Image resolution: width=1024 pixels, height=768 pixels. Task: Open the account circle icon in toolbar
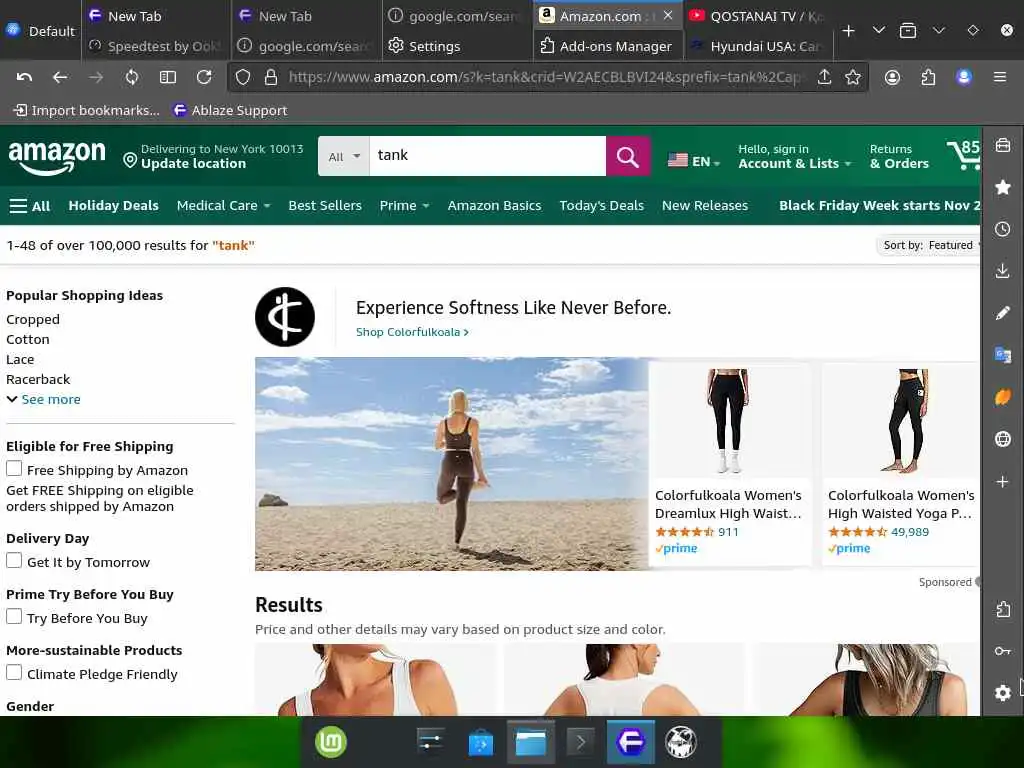[892, 77]
